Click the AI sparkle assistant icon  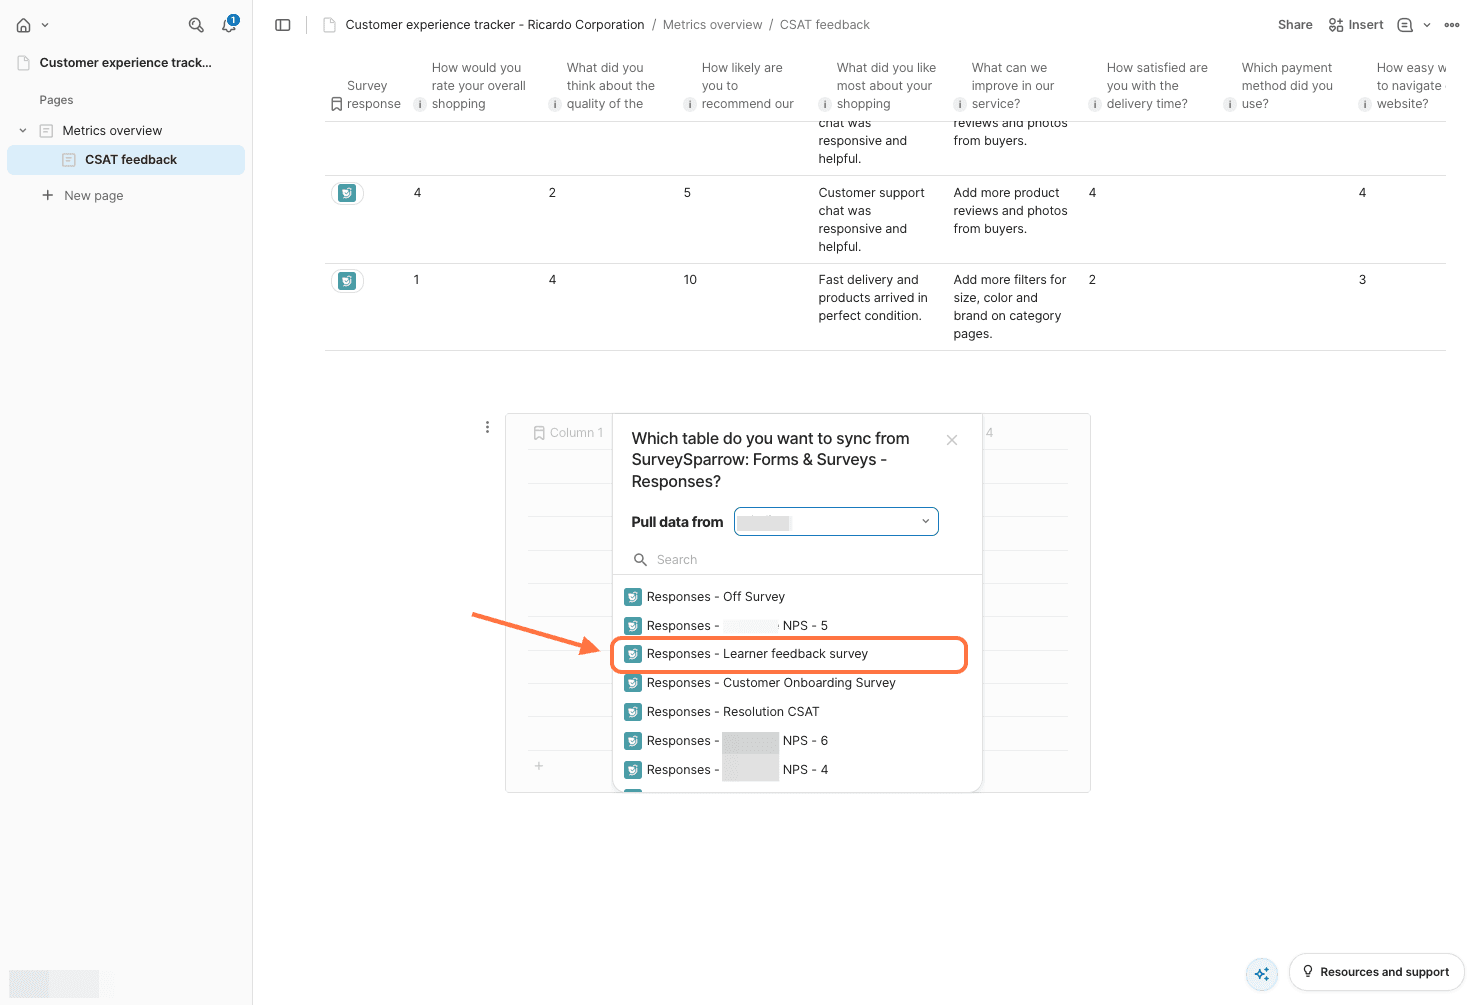pos(1262,973)
